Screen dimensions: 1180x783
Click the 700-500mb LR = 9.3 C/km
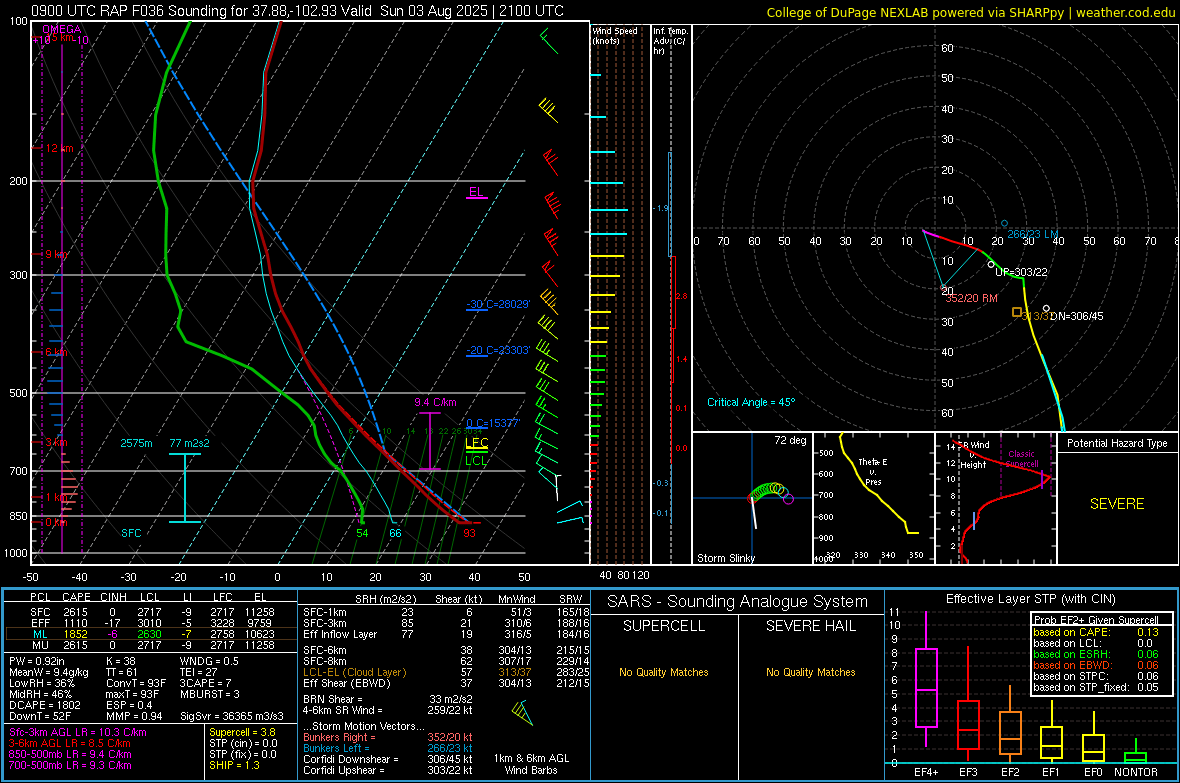coord(70,766)
